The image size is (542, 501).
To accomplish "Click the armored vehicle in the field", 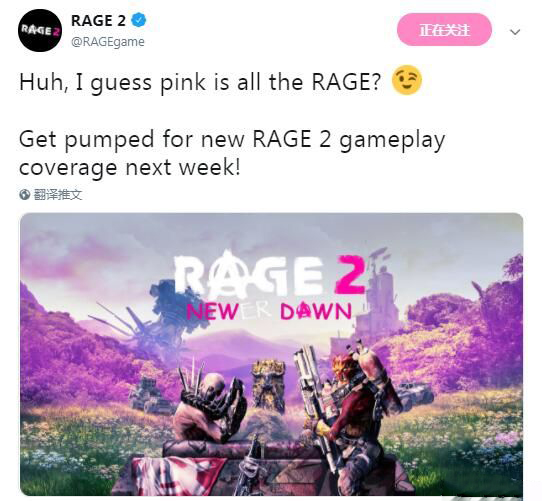I will click(149, 395).
